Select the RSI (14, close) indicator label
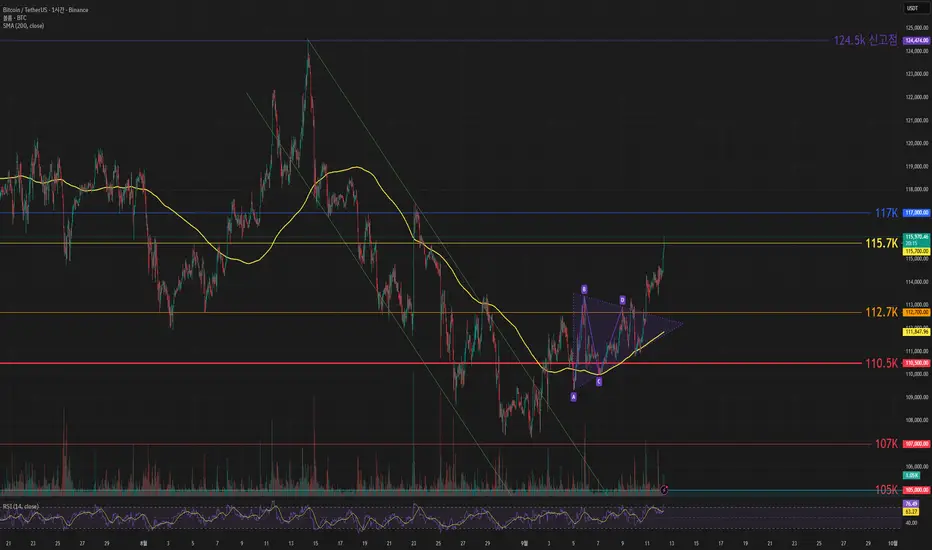932x550 pixels. click(x=21, y=507)
